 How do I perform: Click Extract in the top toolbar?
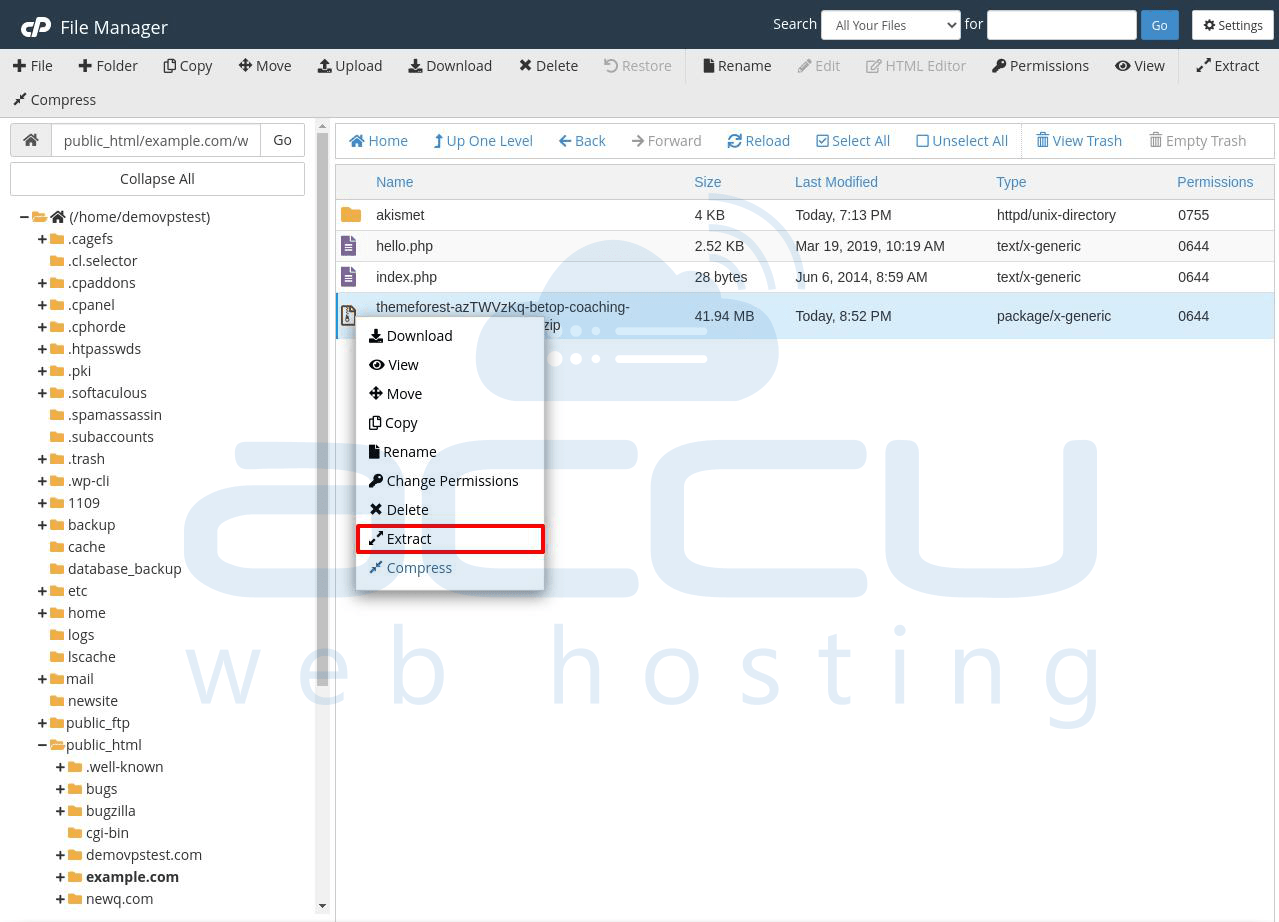pos(1228,66)
